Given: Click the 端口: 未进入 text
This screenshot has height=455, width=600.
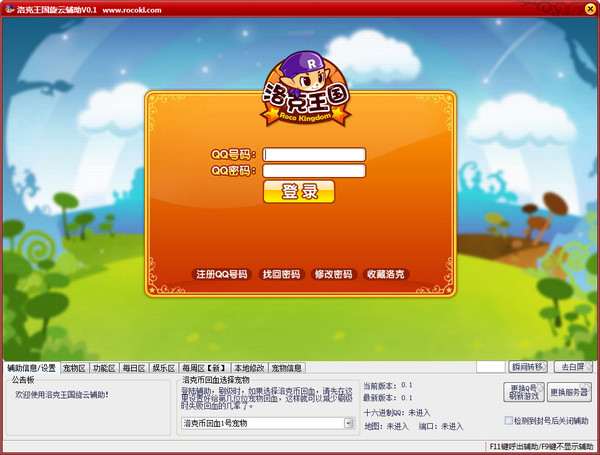Looking at the screenshot, I should point(441,426).
